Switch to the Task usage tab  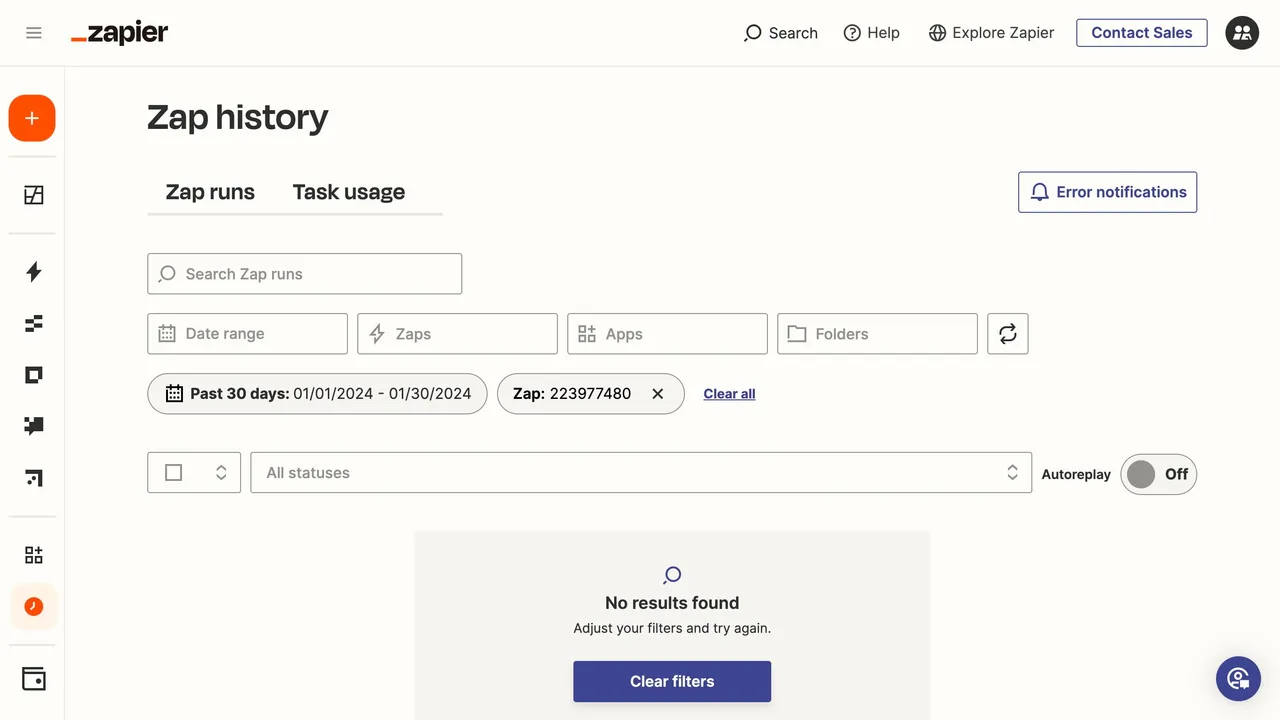click(349, 192)
